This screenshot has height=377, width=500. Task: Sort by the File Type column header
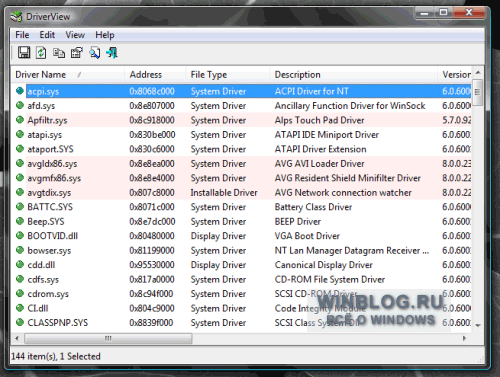(227, 74)
